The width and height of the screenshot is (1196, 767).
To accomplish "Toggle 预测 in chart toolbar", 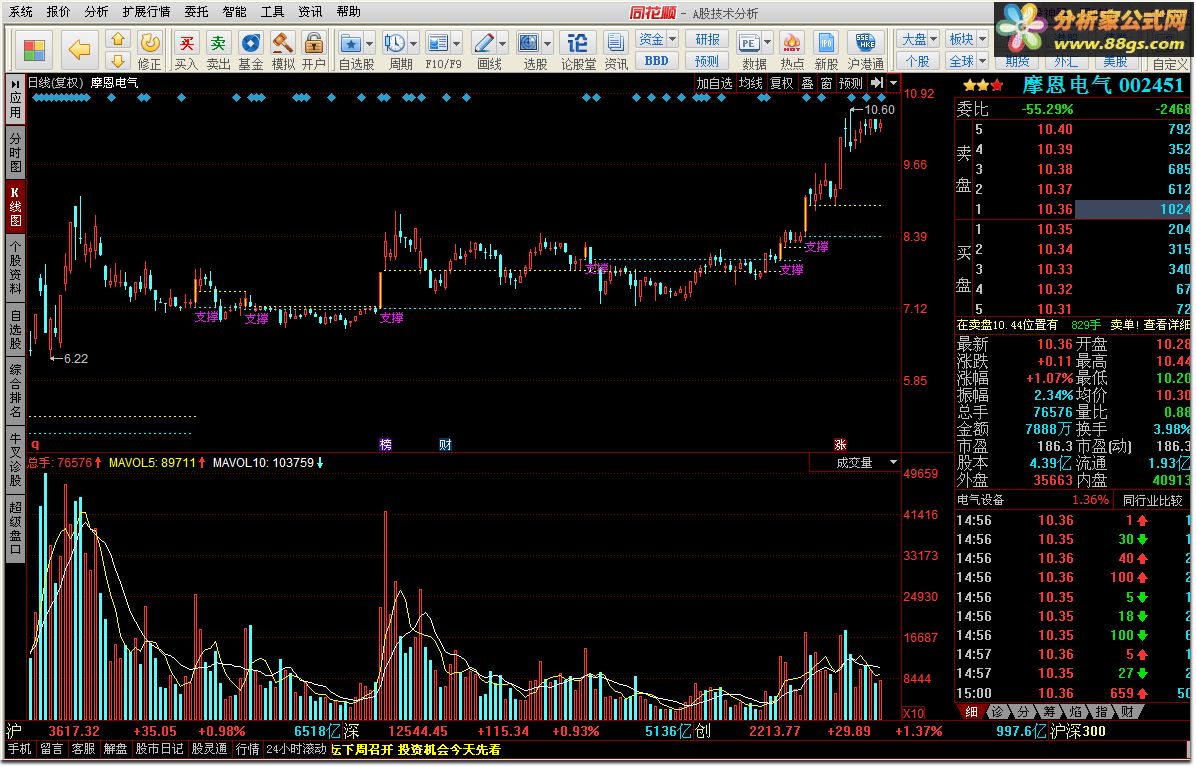I will coord(850,83).
